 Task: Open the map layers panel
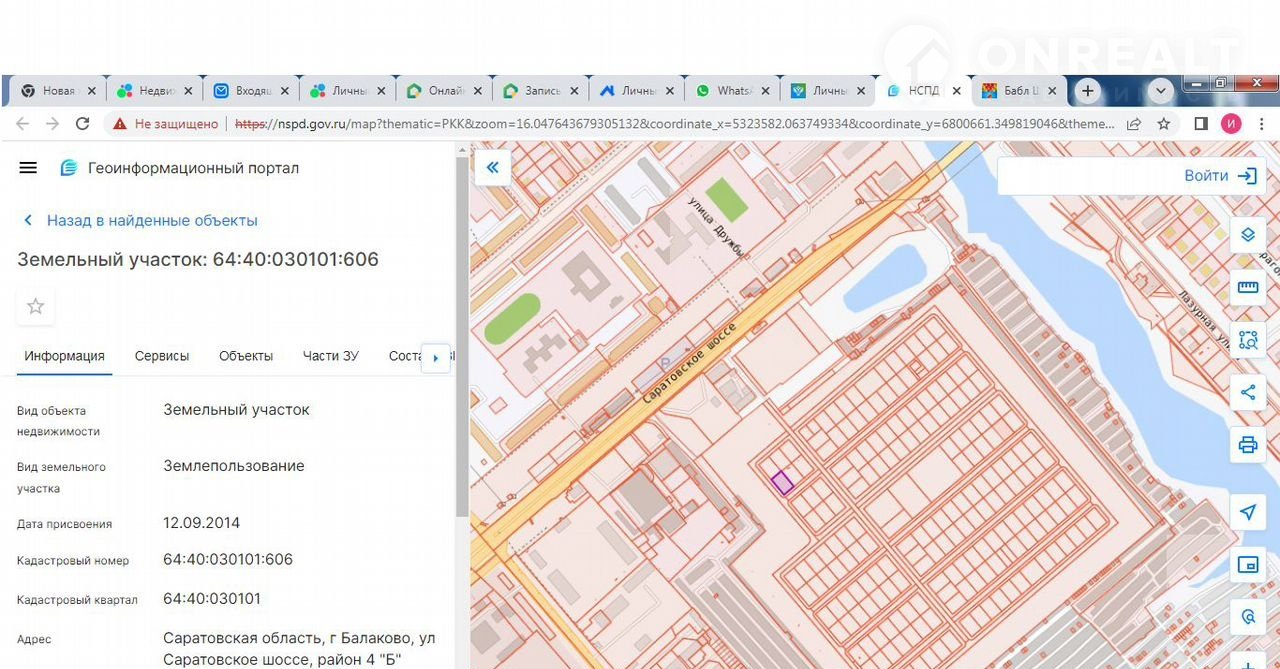pos(1247,235)
